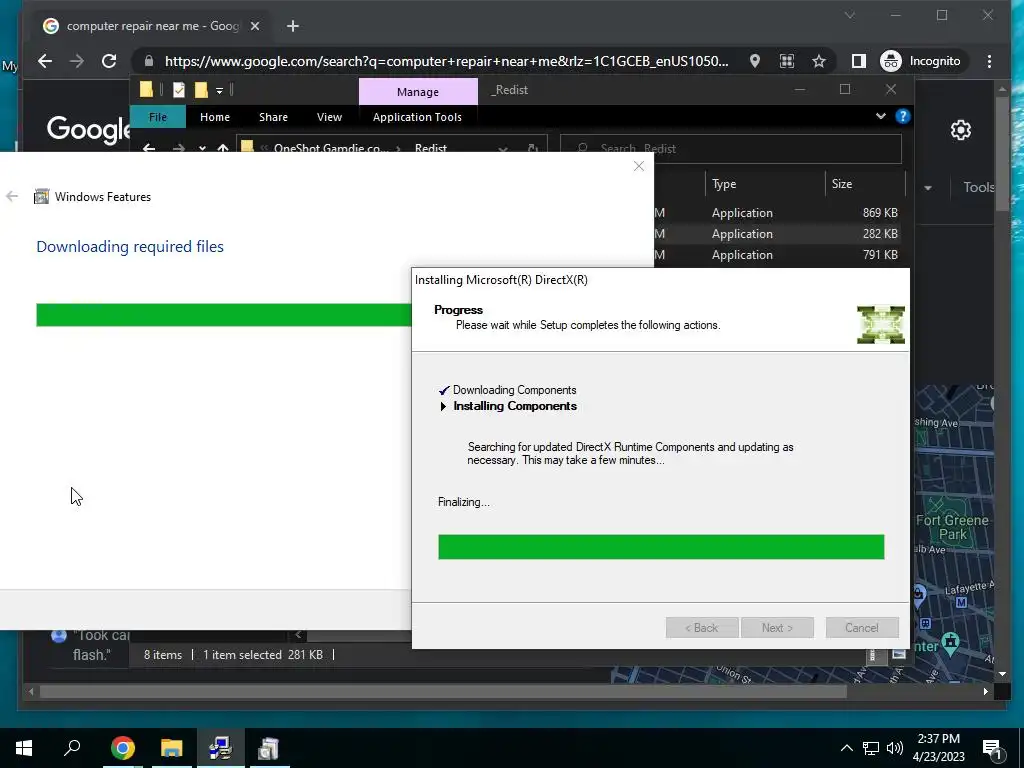Open customize quick access toolbar dropdown

coord(219,90)
